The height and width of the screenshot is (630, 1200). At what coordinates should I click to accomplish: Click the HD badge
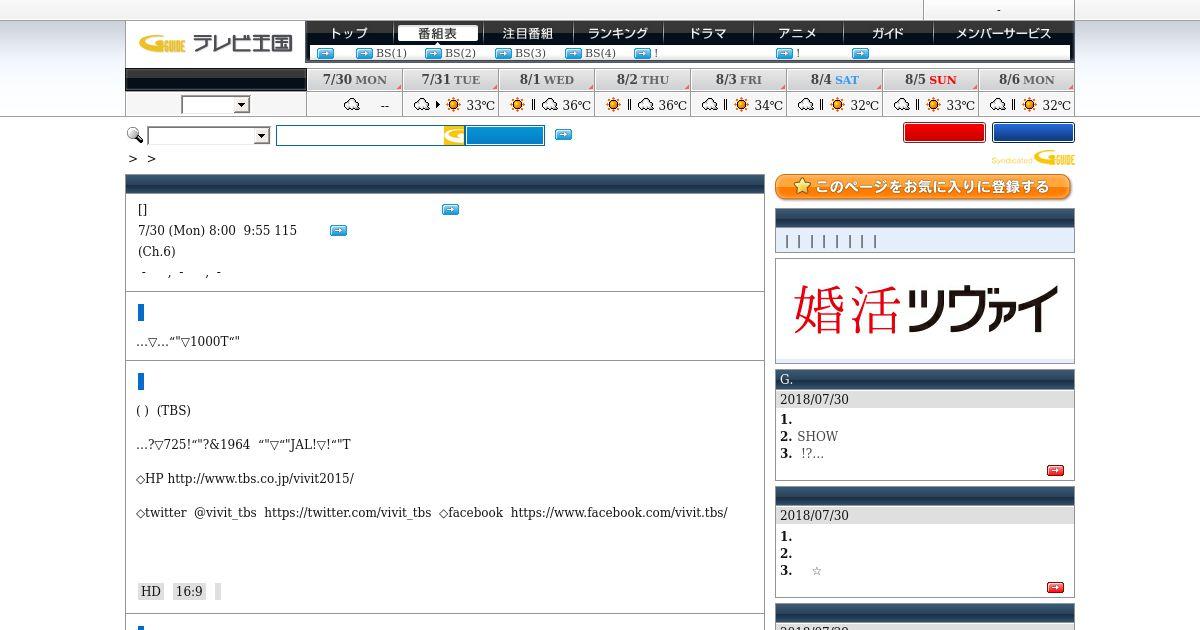150,591
